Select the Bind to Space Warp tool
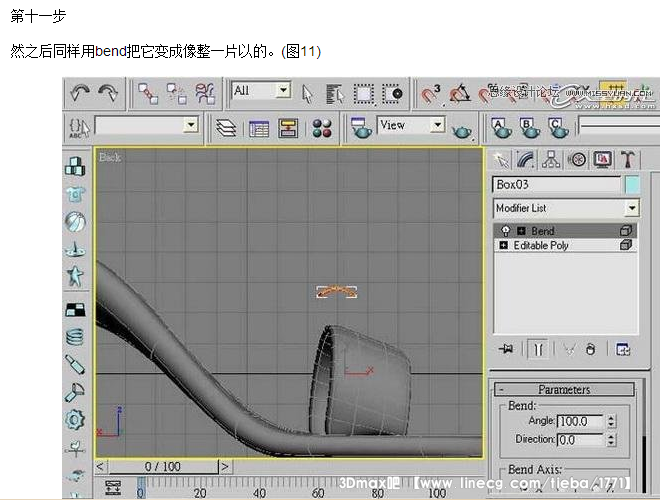 point(205,93)
